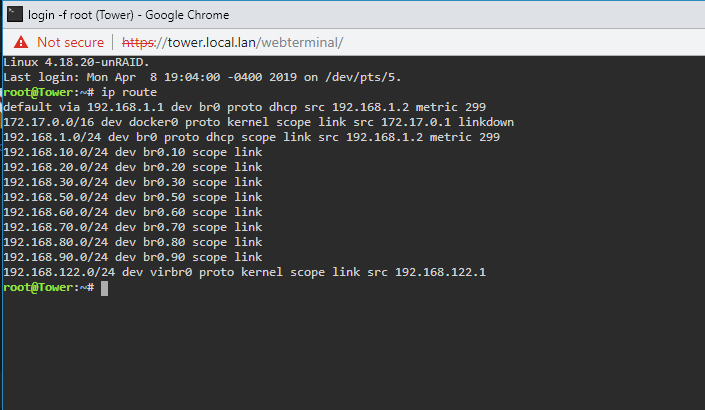Click the 192.168.122.0/24 virbr0 line
The width and height of the screenshot is (705, 410).
[x=245, y=272]
